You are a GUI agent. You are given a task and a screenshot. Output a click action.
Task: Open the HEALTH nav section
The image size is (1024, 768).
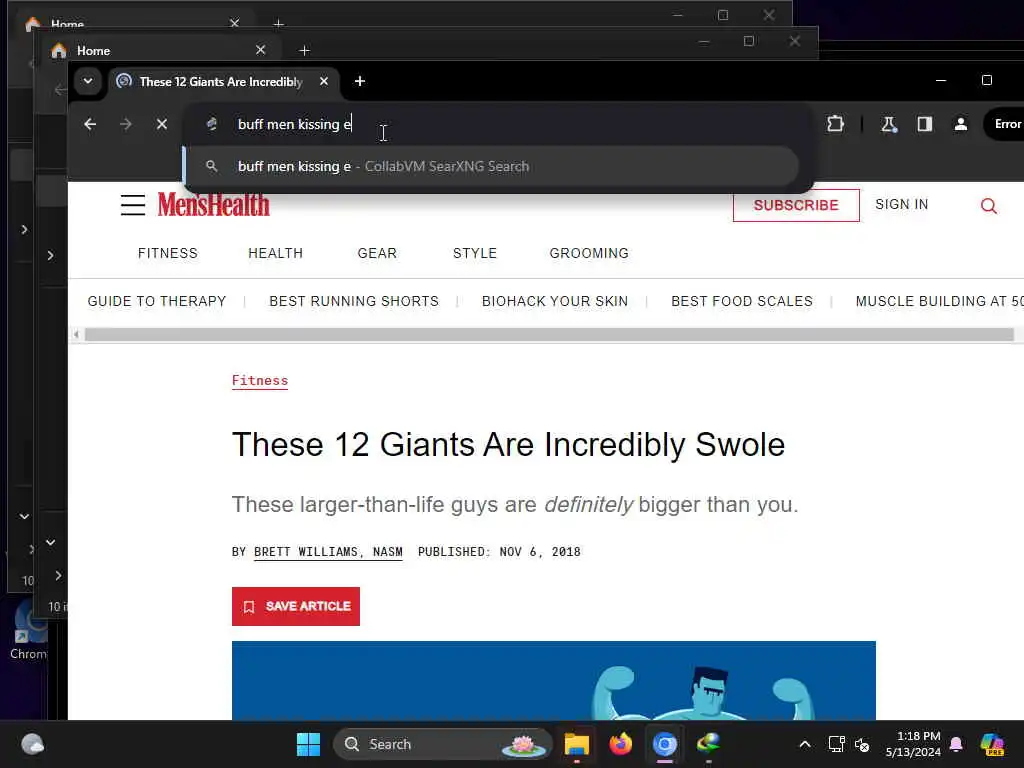[x=276, y=253]
